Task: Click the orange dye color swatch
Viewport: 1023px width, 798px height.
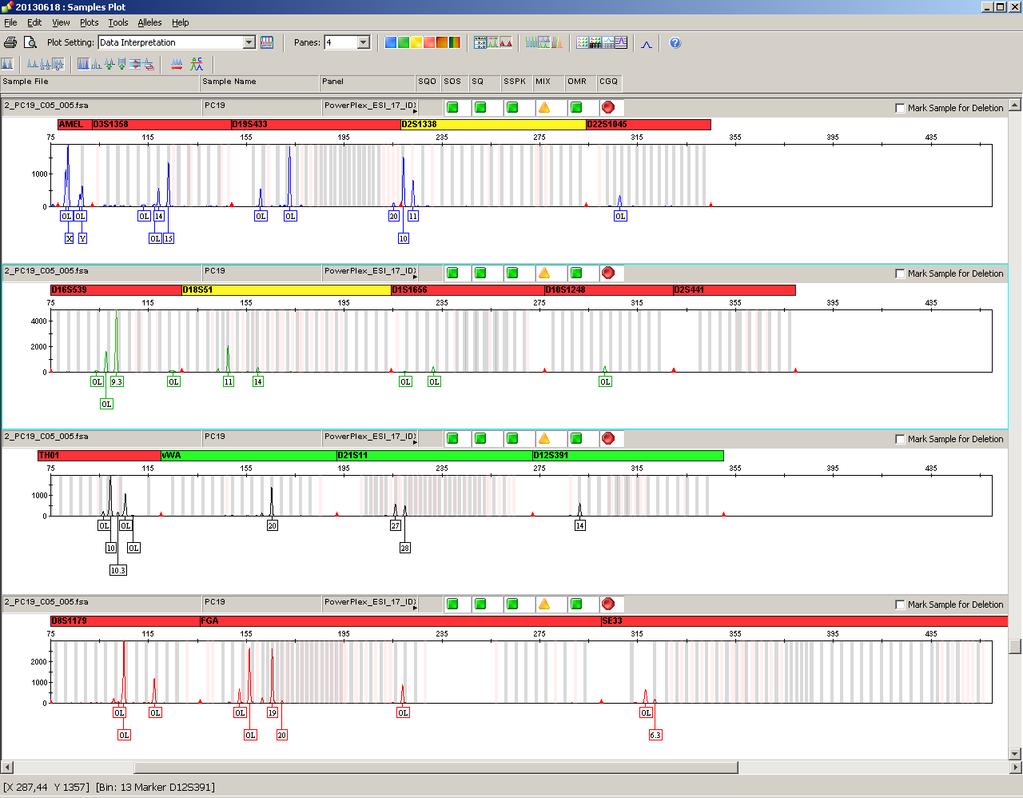Action: click(442, 42)
